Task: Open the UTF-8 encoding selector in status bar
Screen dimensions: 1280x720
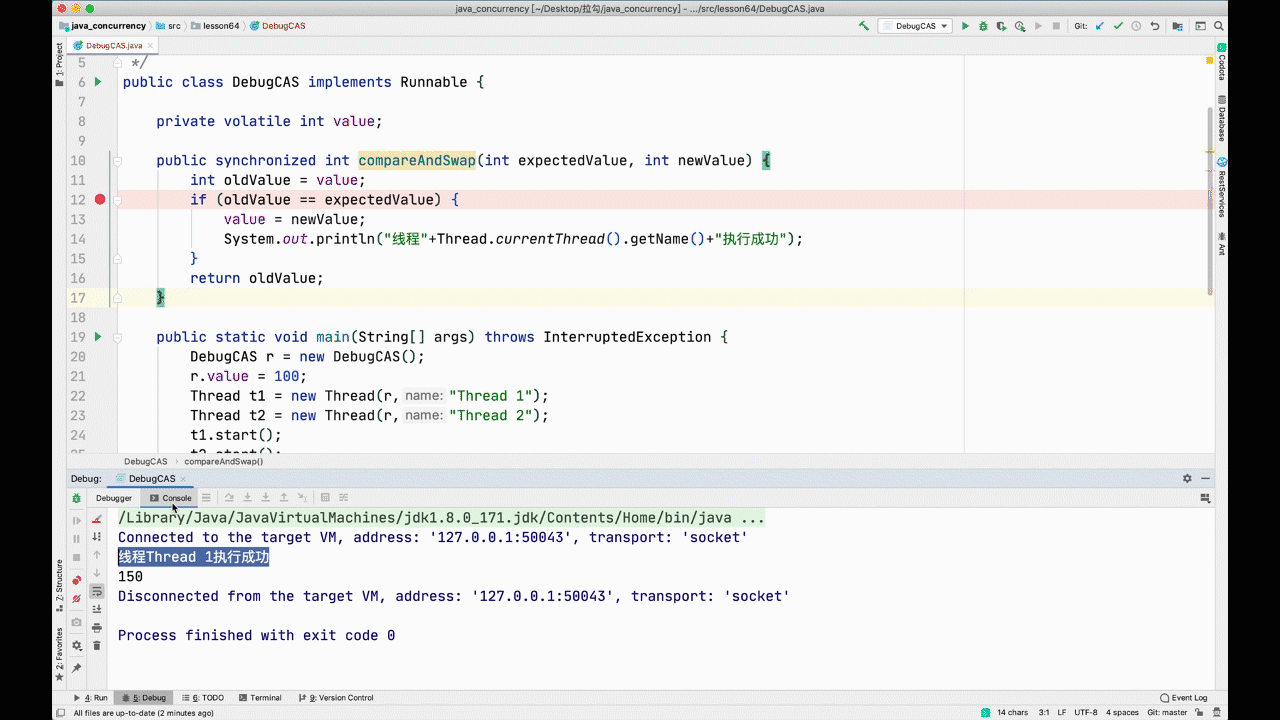Action: [x=1085, y=713]
